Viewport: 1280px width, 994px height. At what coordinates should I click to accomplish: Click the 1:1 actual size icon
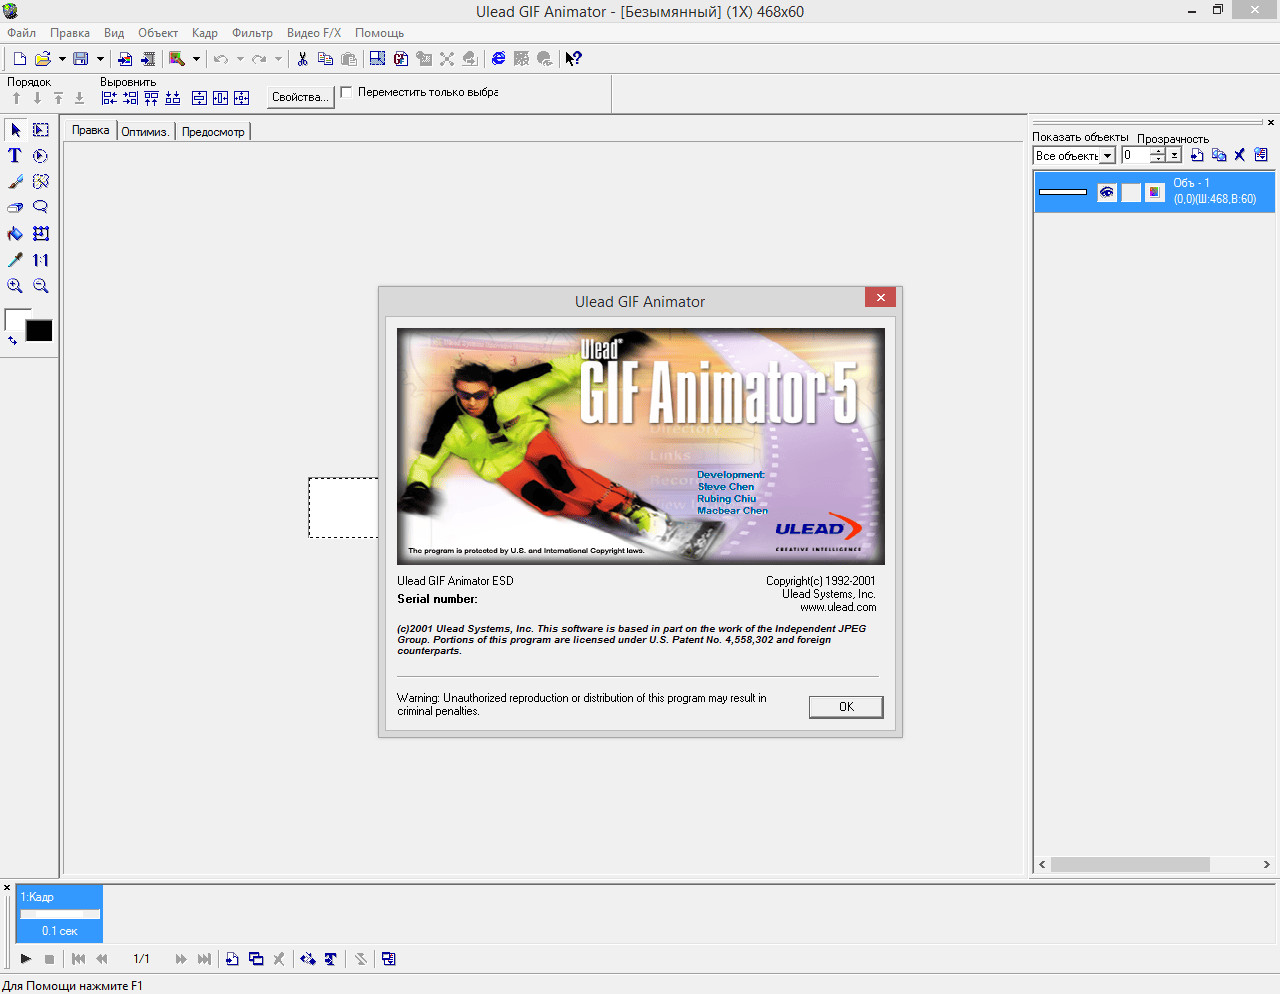(41, 260)
